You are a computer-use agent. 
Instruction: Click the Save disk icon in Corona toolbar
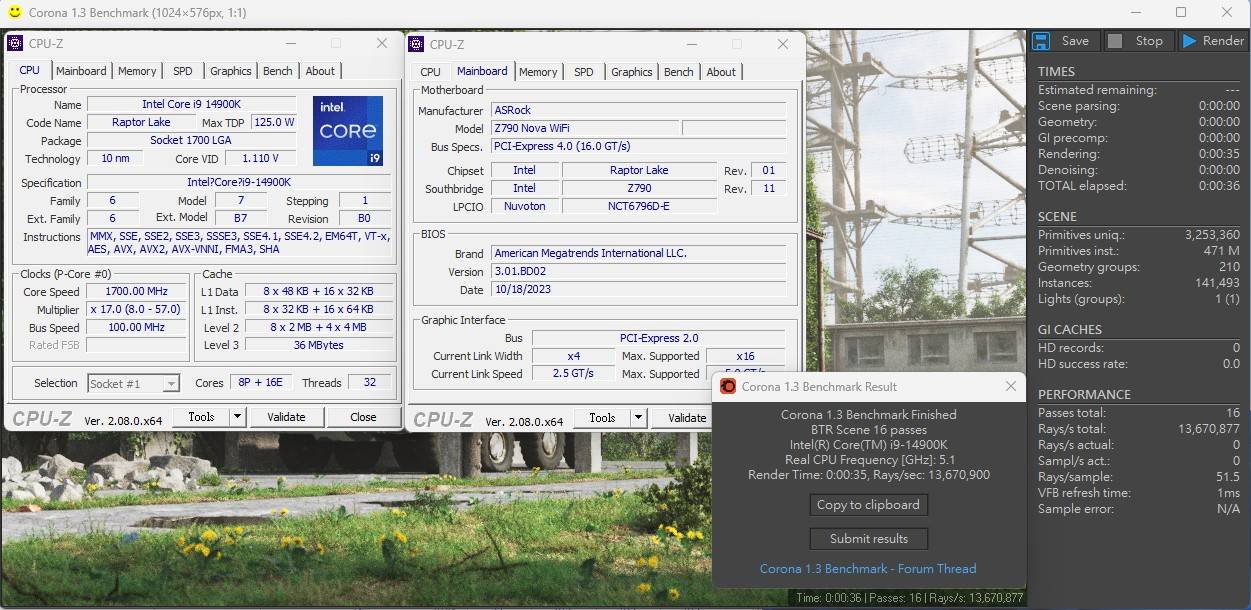tap(1041, 41)
